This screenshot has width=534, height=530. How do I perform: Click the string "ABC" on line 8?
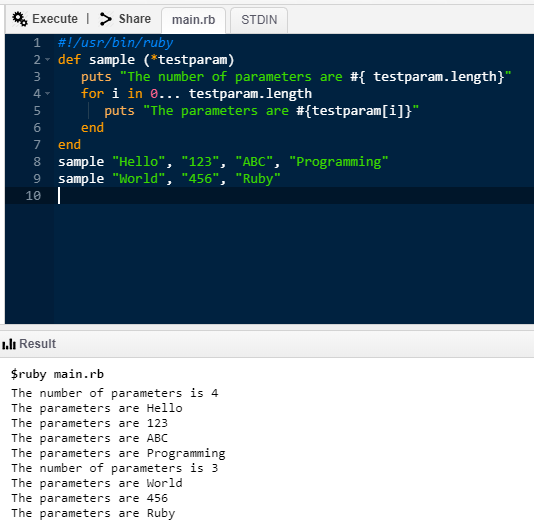(x=254, y=161)
